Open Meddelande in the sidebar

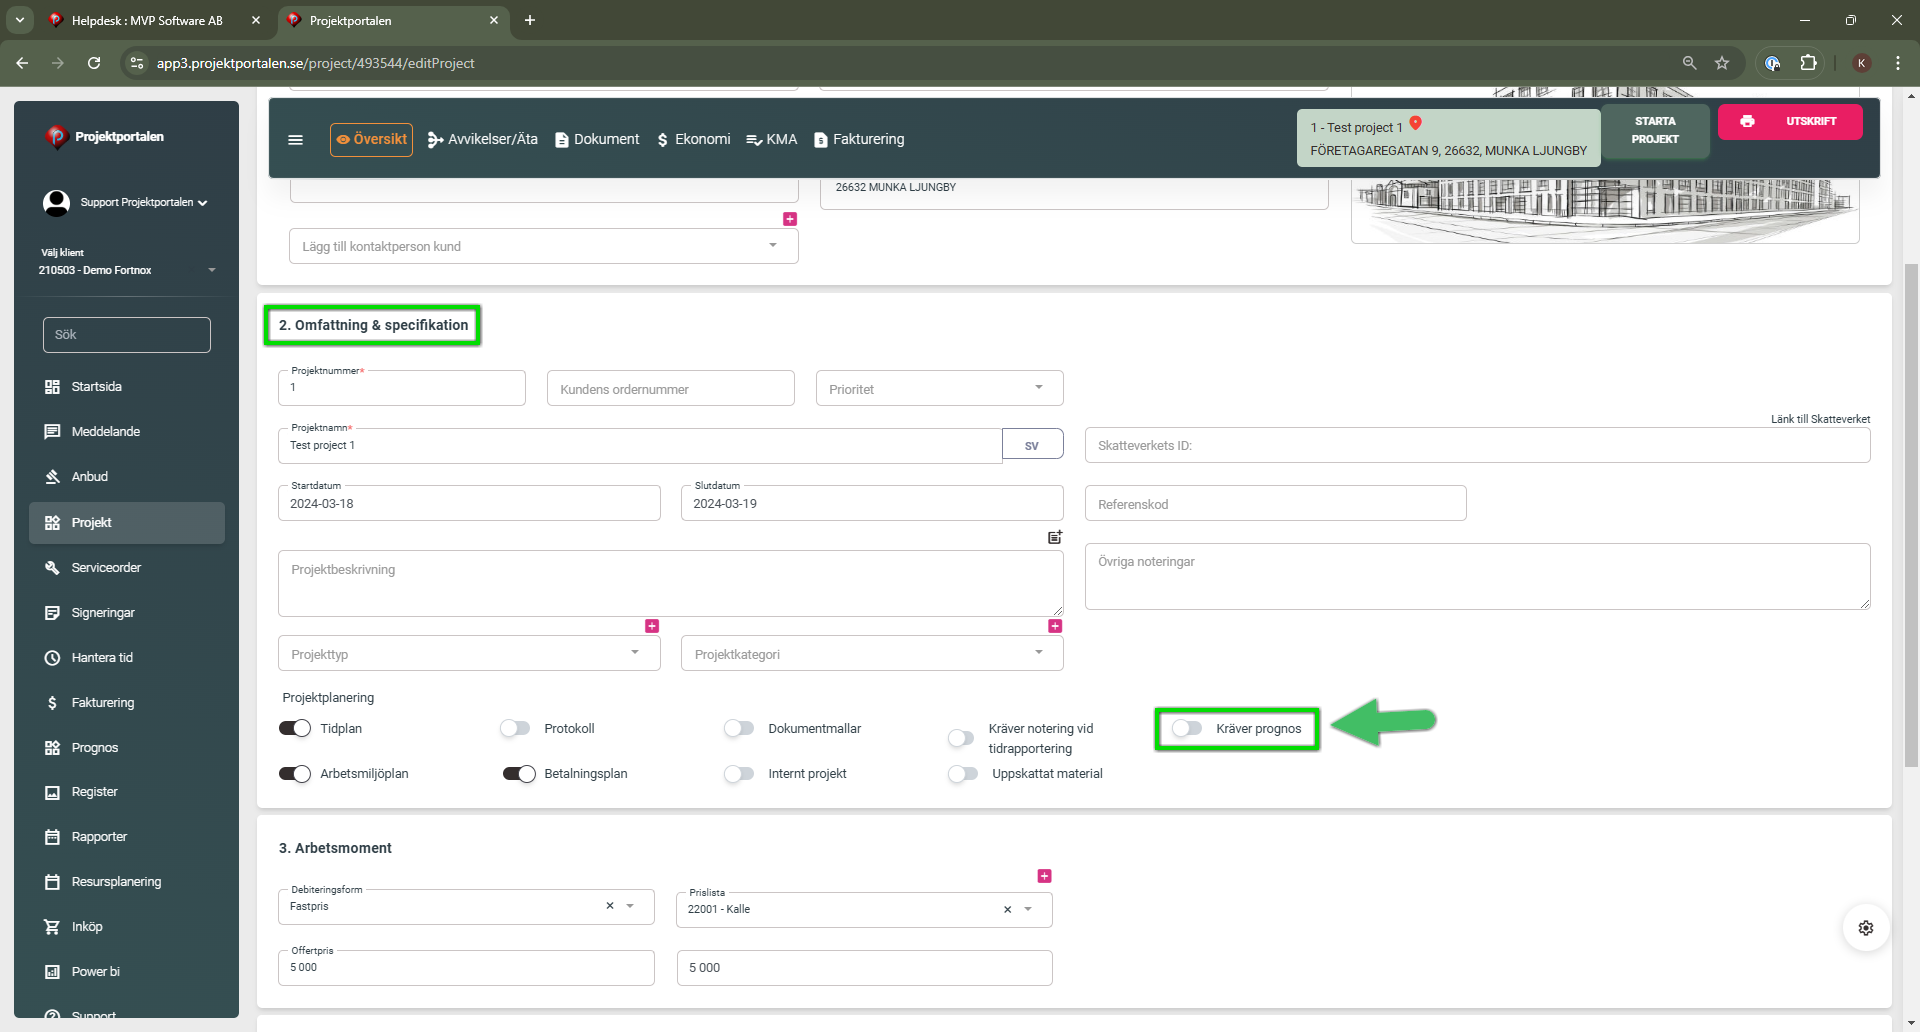click(x=127, y=432)
